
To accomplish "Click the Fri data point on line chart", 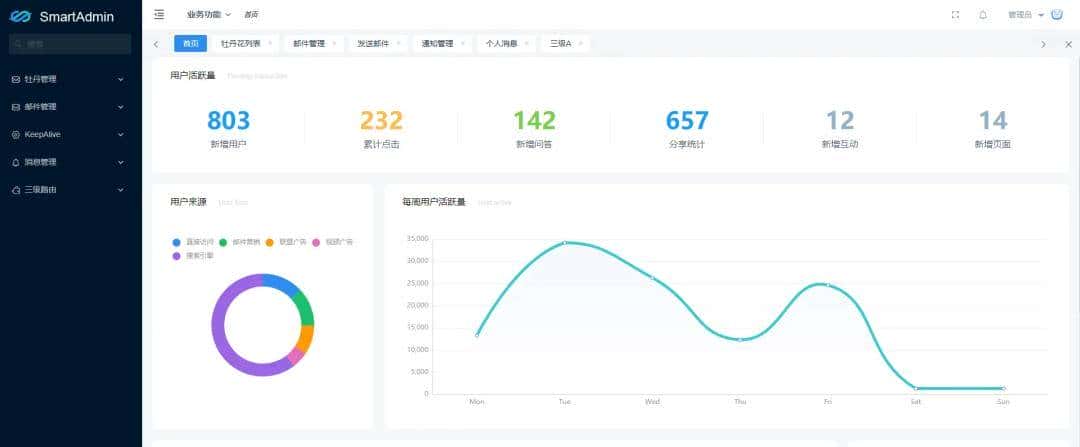I will click(827, 284).
